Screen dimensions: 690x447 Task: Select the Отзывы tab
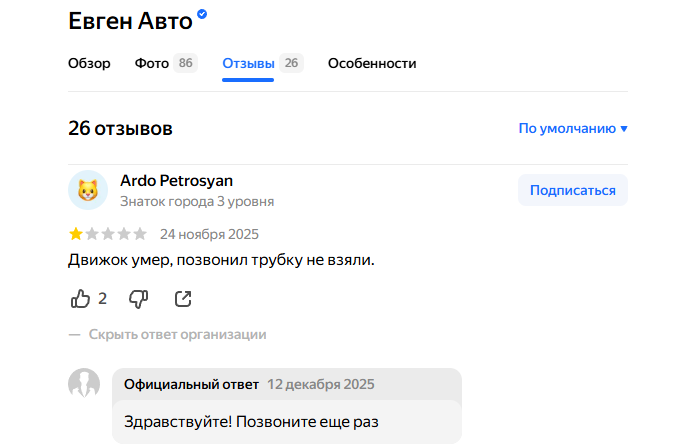(x=248, y=63)
